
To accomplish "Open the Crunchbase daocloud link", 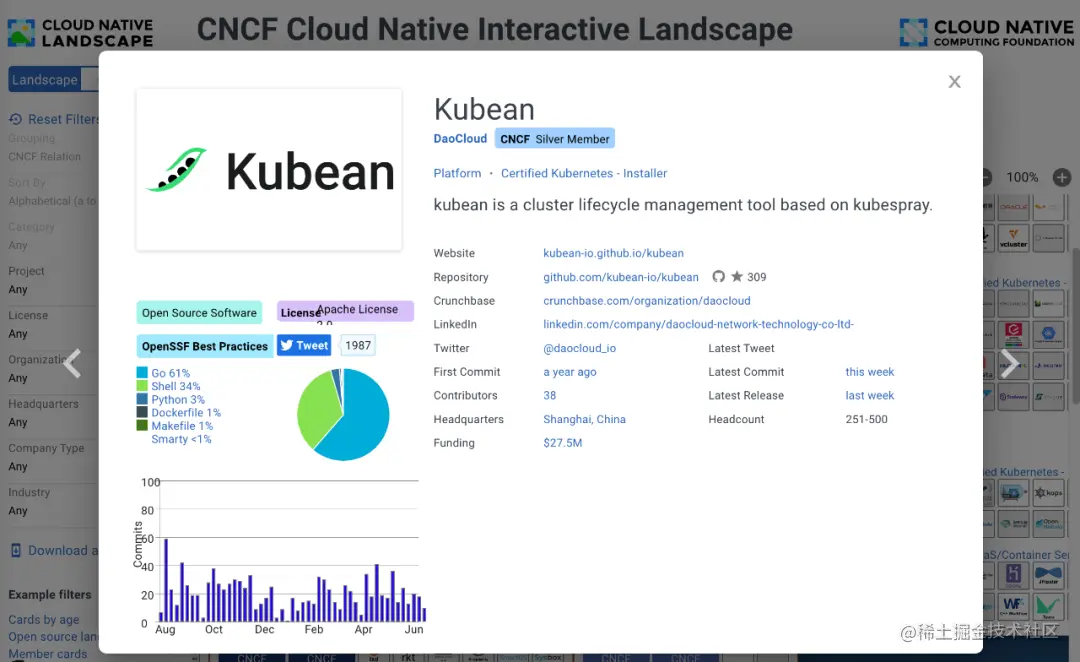I will (647, 300).
